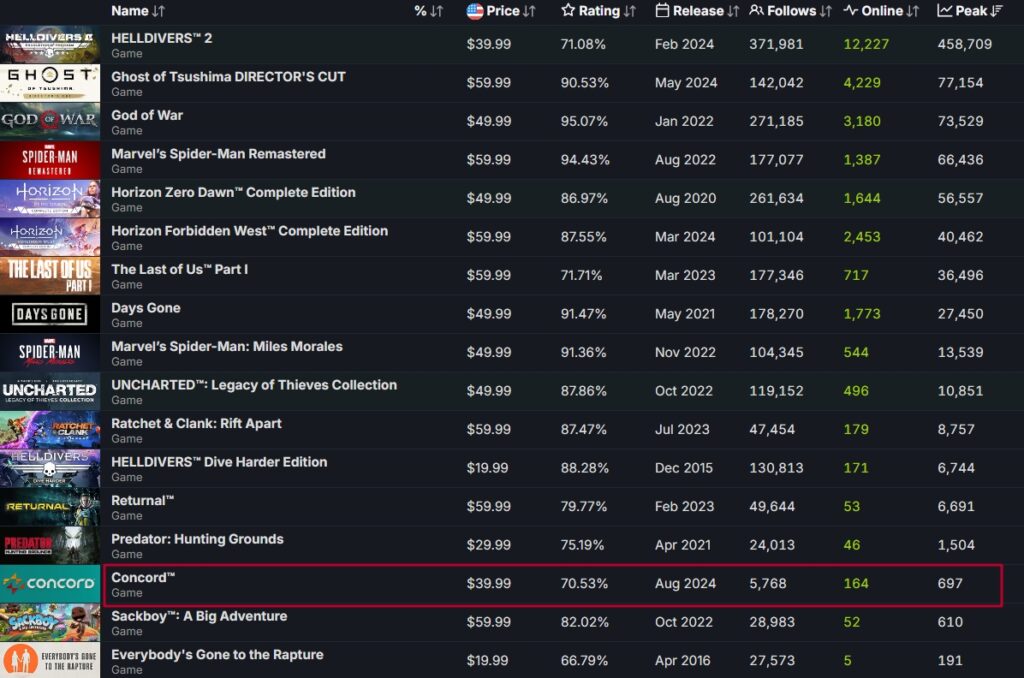The image size is (1024, 678).
Task: Click the people icon beside Follows
Action: coord(756,11)
